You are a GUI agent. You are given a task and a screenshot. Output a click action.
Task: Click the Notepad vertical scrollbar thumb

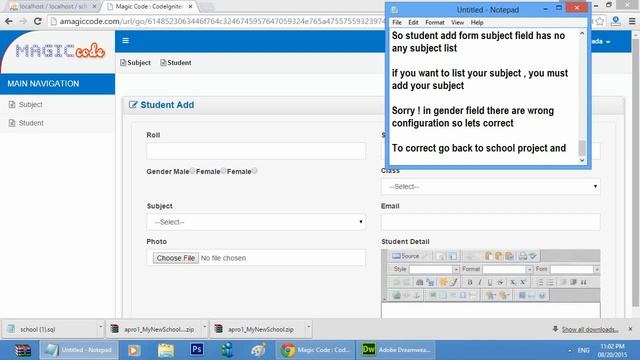582,148
